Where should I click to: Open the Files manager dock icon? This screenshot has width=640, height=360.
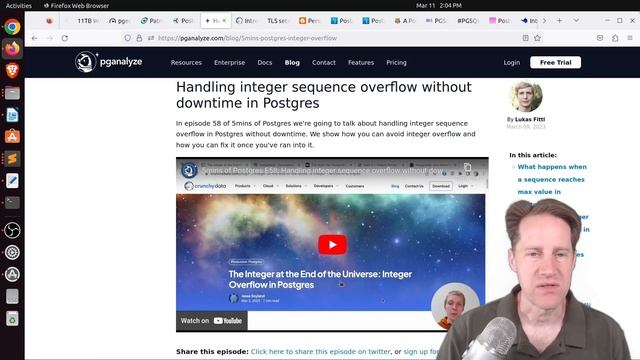click(12, 93)
